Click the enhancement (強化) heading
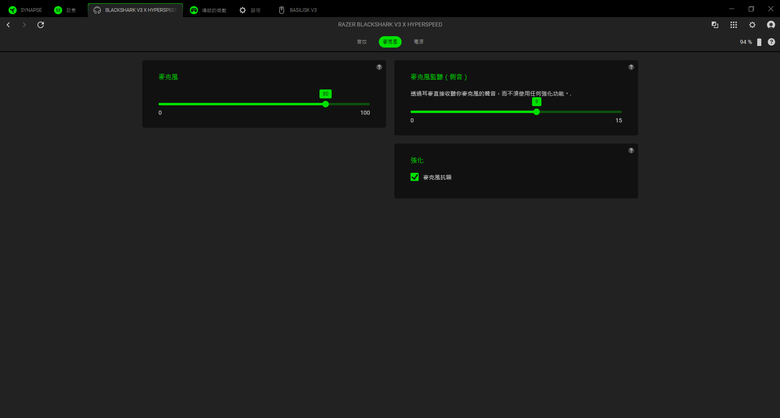 (x=417, y=160)
